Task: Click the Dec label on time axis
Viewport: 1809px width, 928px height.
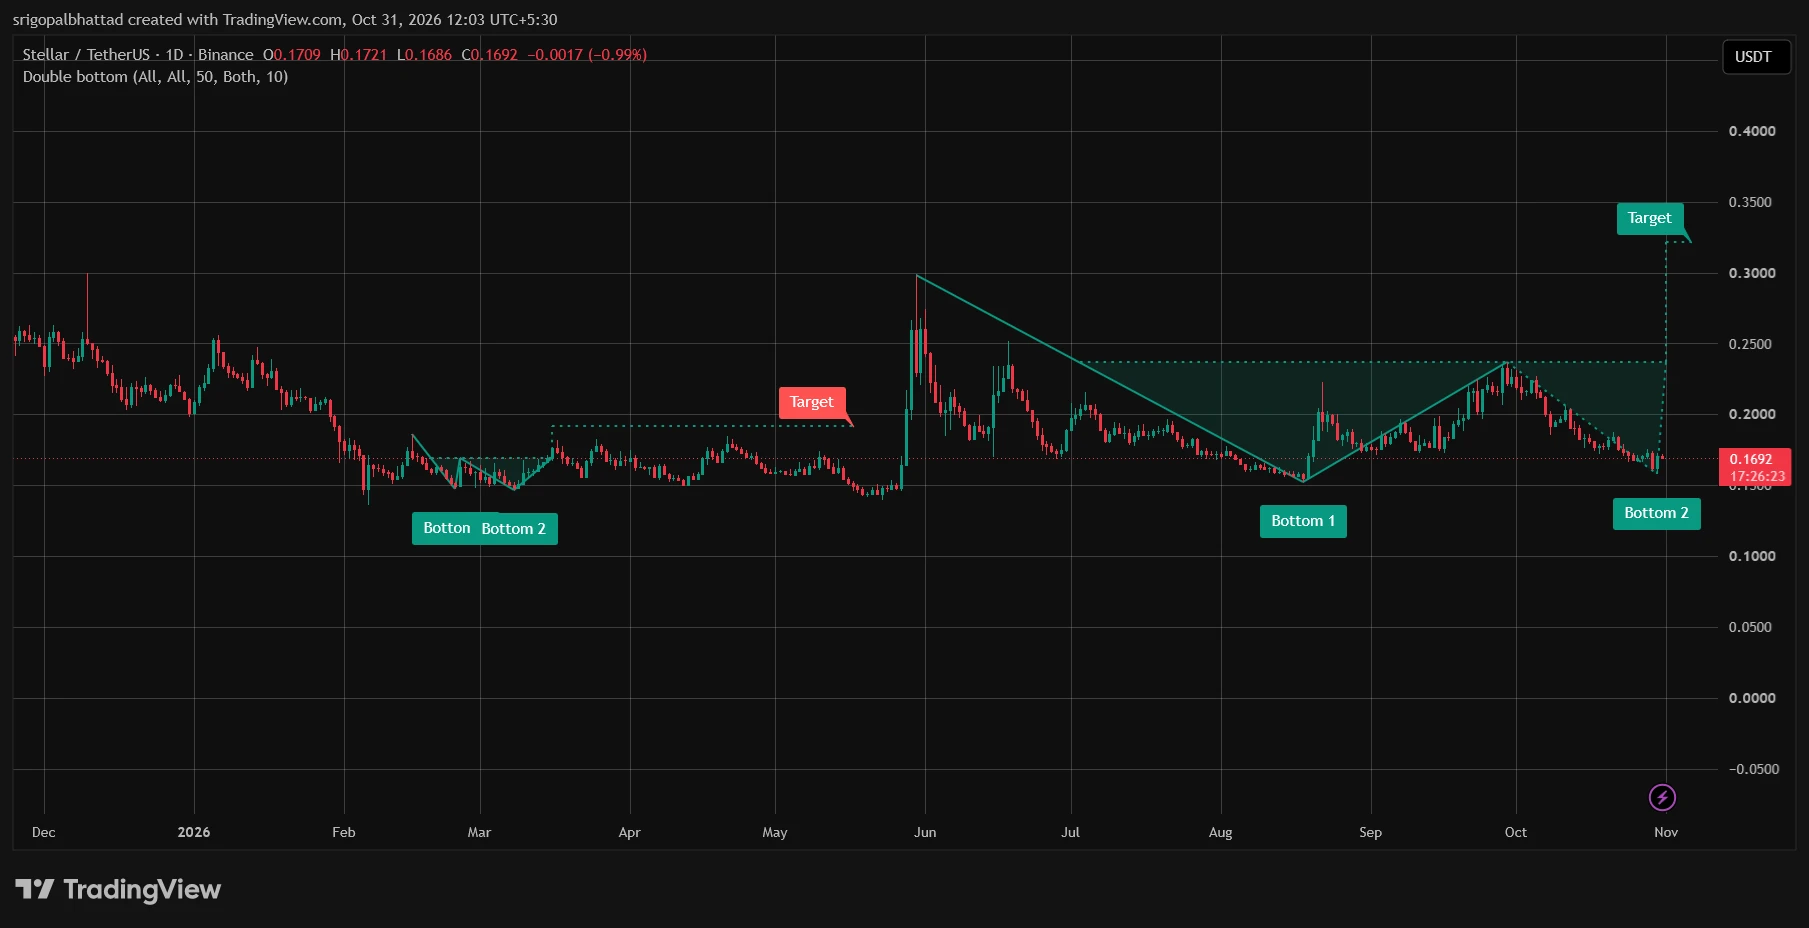Action: 44,832
